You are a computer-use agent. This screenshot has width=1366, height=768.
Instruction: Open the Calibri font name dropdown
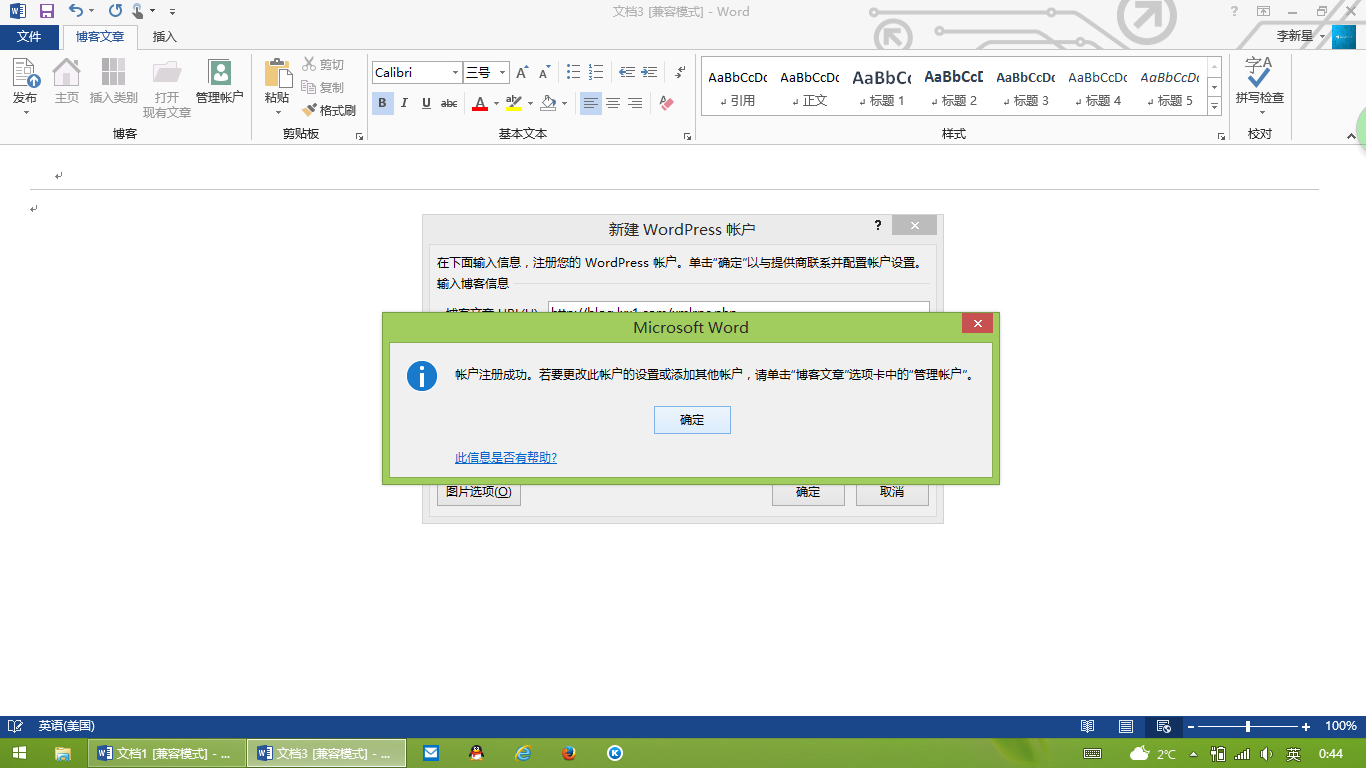click(456, 73)
